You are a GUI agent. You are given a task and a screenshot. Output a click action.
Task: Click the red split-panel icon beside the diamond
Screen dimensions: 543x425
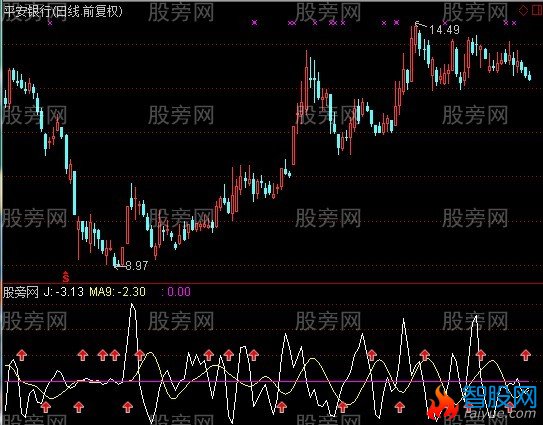pyautogui.click(x=537, y=11)
